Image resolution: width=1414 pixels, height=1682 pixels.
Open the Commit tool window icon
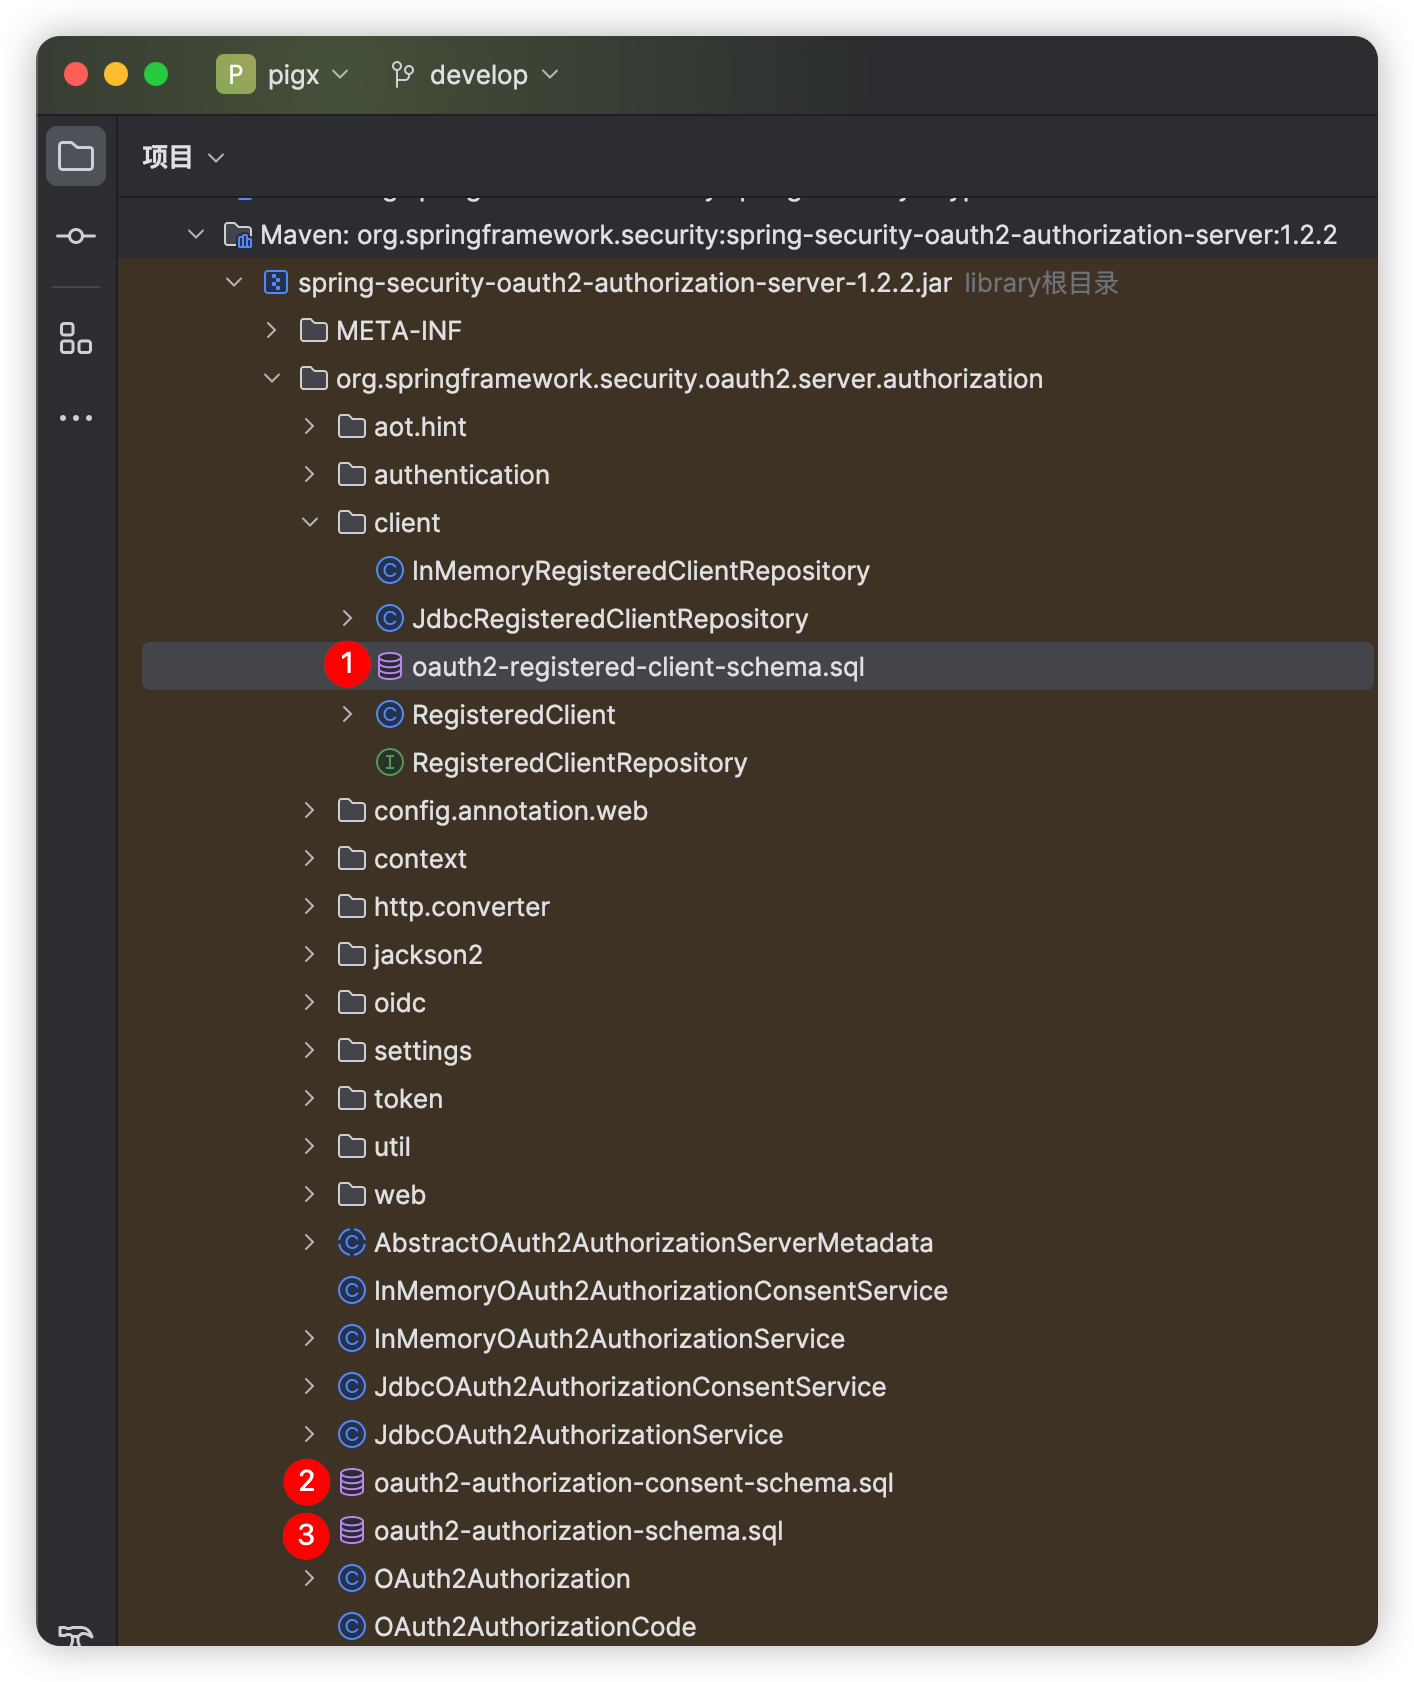click(76, 236)
